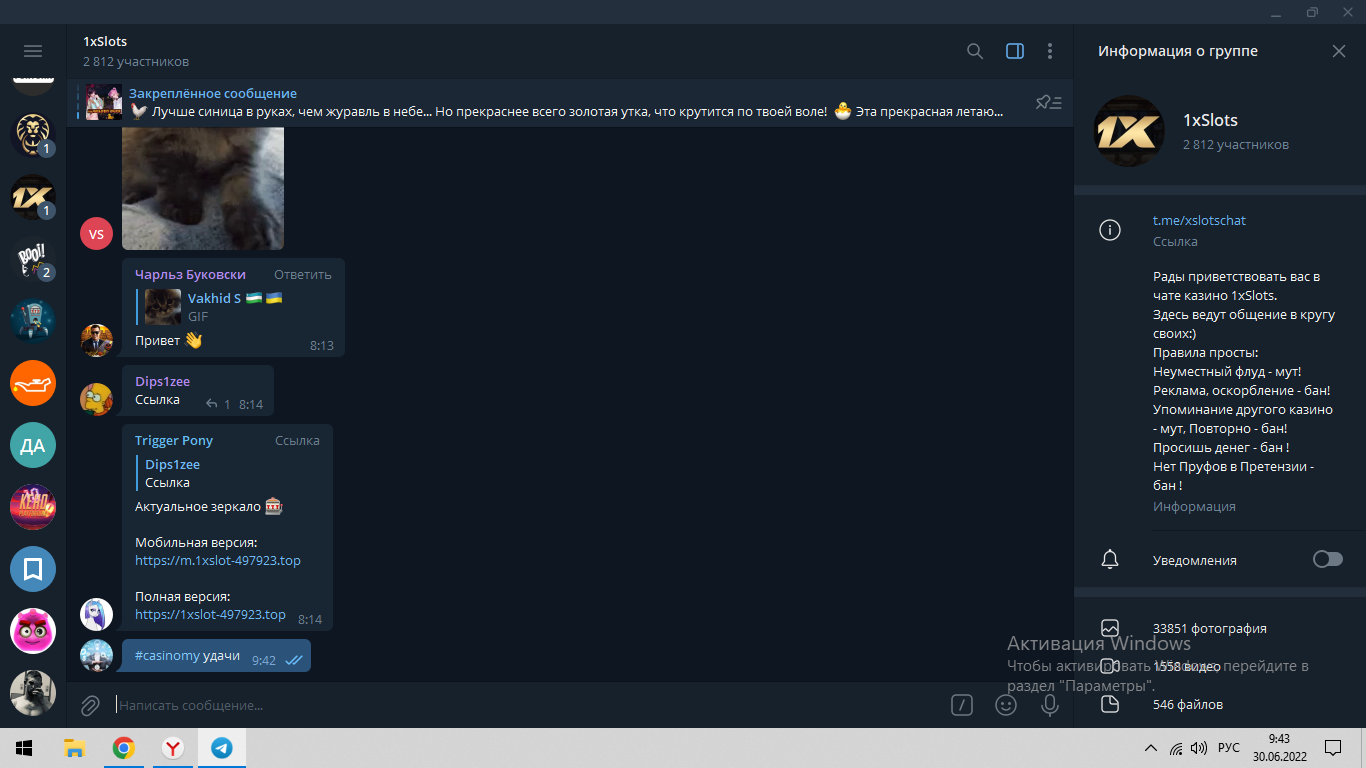Open the mobile version mirror link
Image resolution: width=1366 pixels, height=768 pixels.
(218, 560)
